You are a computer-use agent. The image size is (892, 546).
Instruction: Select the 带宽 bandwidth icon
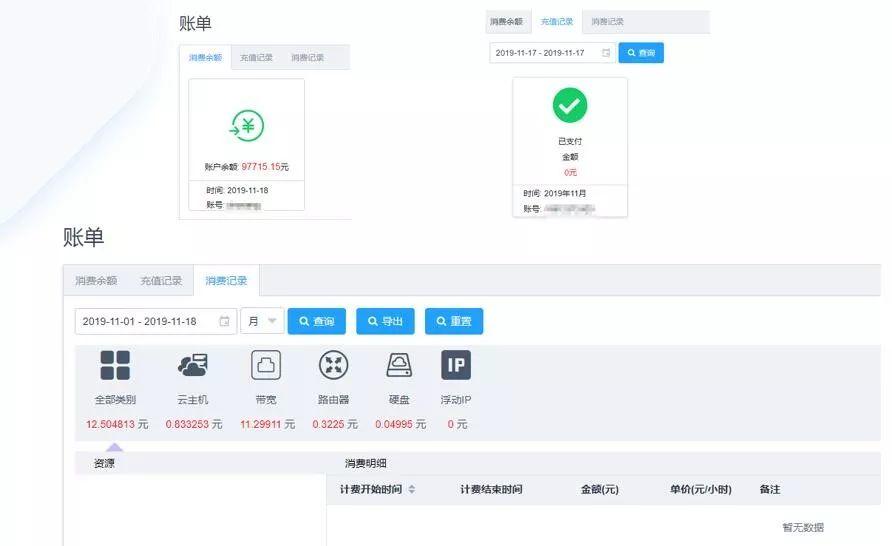pos(266,365)
